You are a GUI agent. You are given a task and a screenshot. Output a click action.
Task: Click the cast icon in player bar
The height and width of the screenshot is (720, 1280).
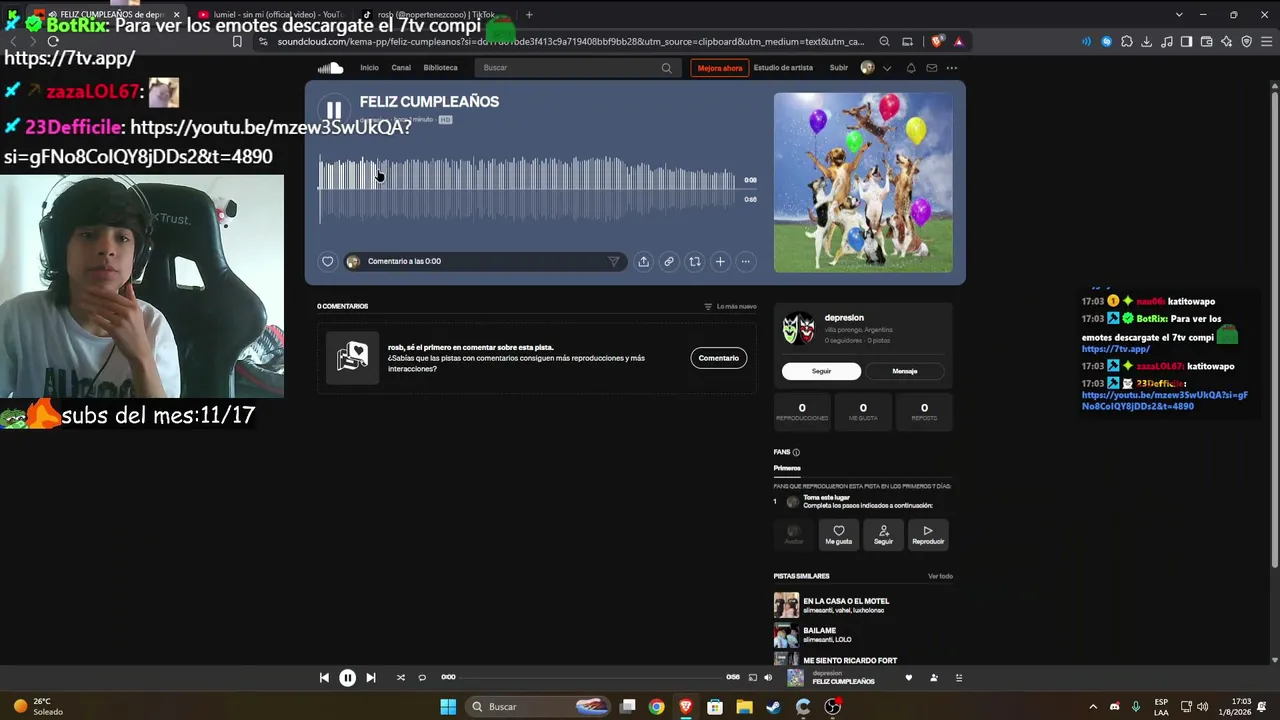coord(753,678)
